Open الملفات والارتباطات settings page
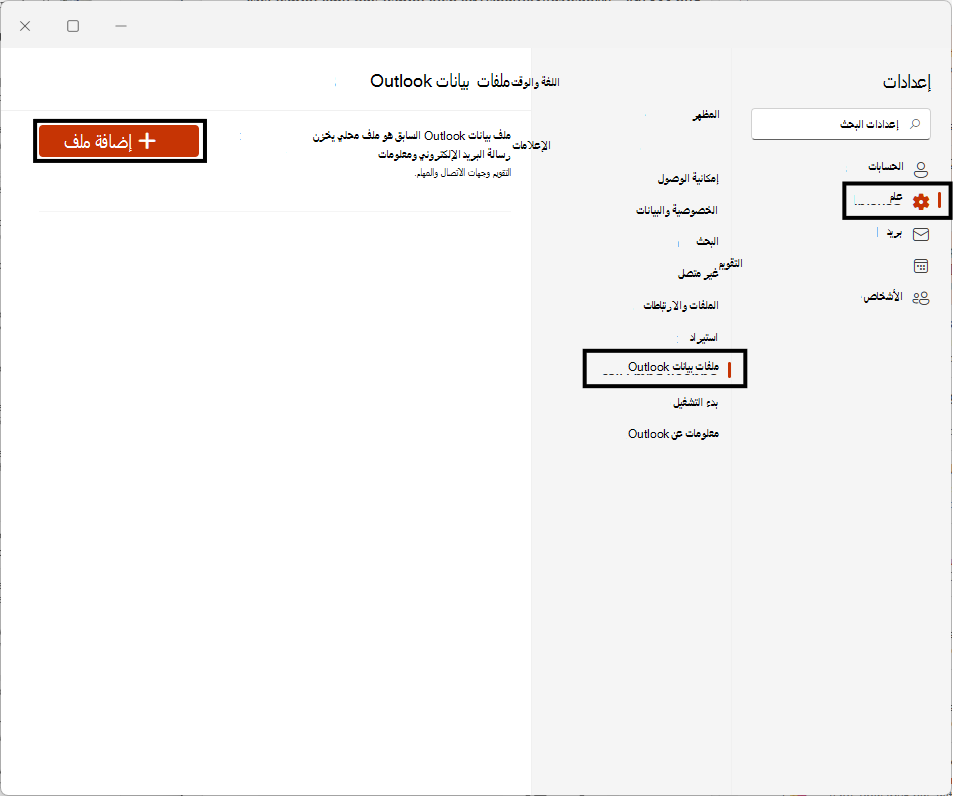The height and width of the screenshot is (796, 954). [681, 305]
